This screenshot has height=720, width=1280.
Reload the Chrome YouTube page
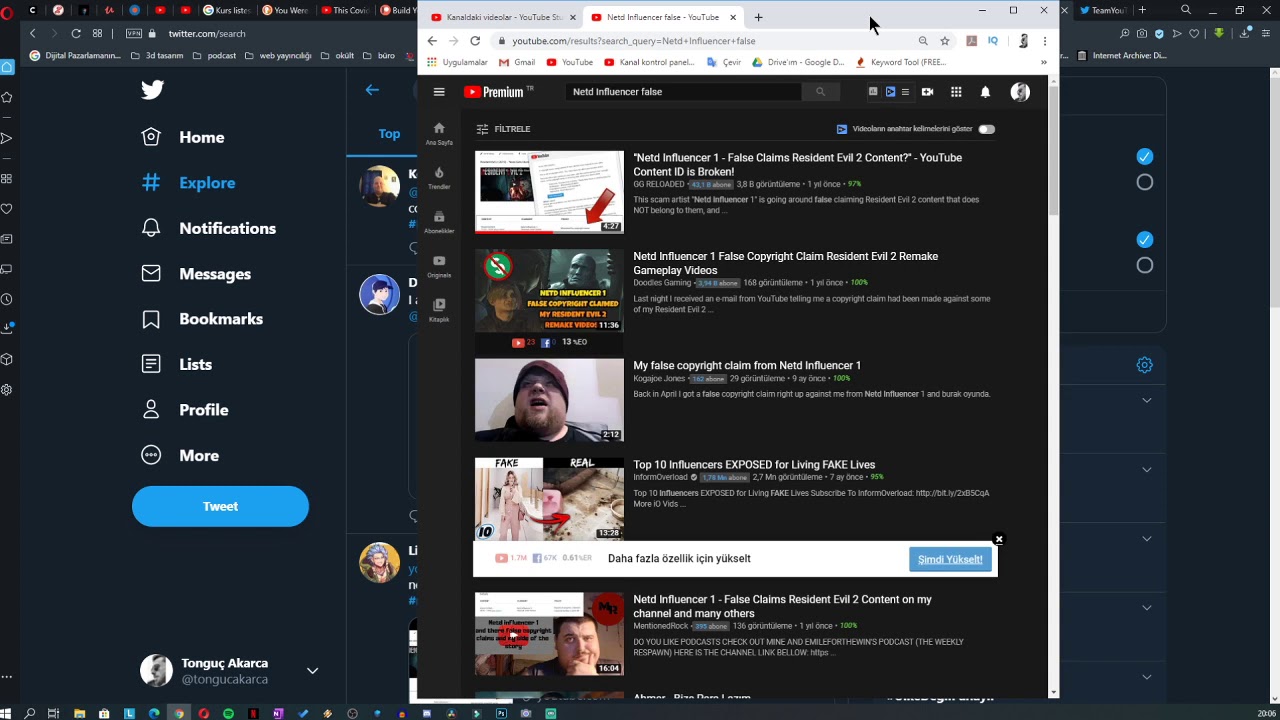point(475,41)
